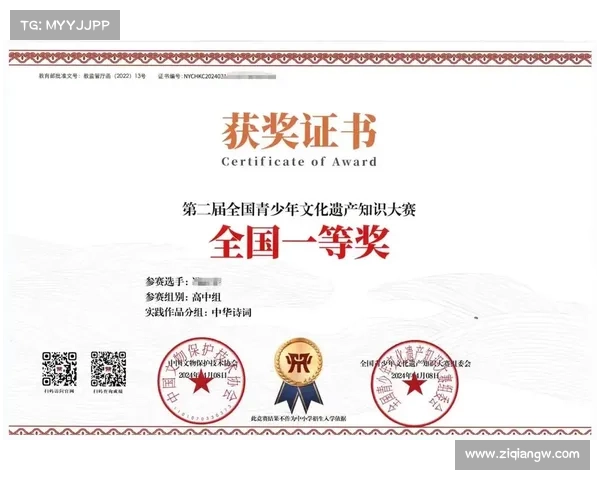The image size is (600, 480).
Task: Click the 中国文物保护技术协会 round red seal
Action: click(202, 381)
